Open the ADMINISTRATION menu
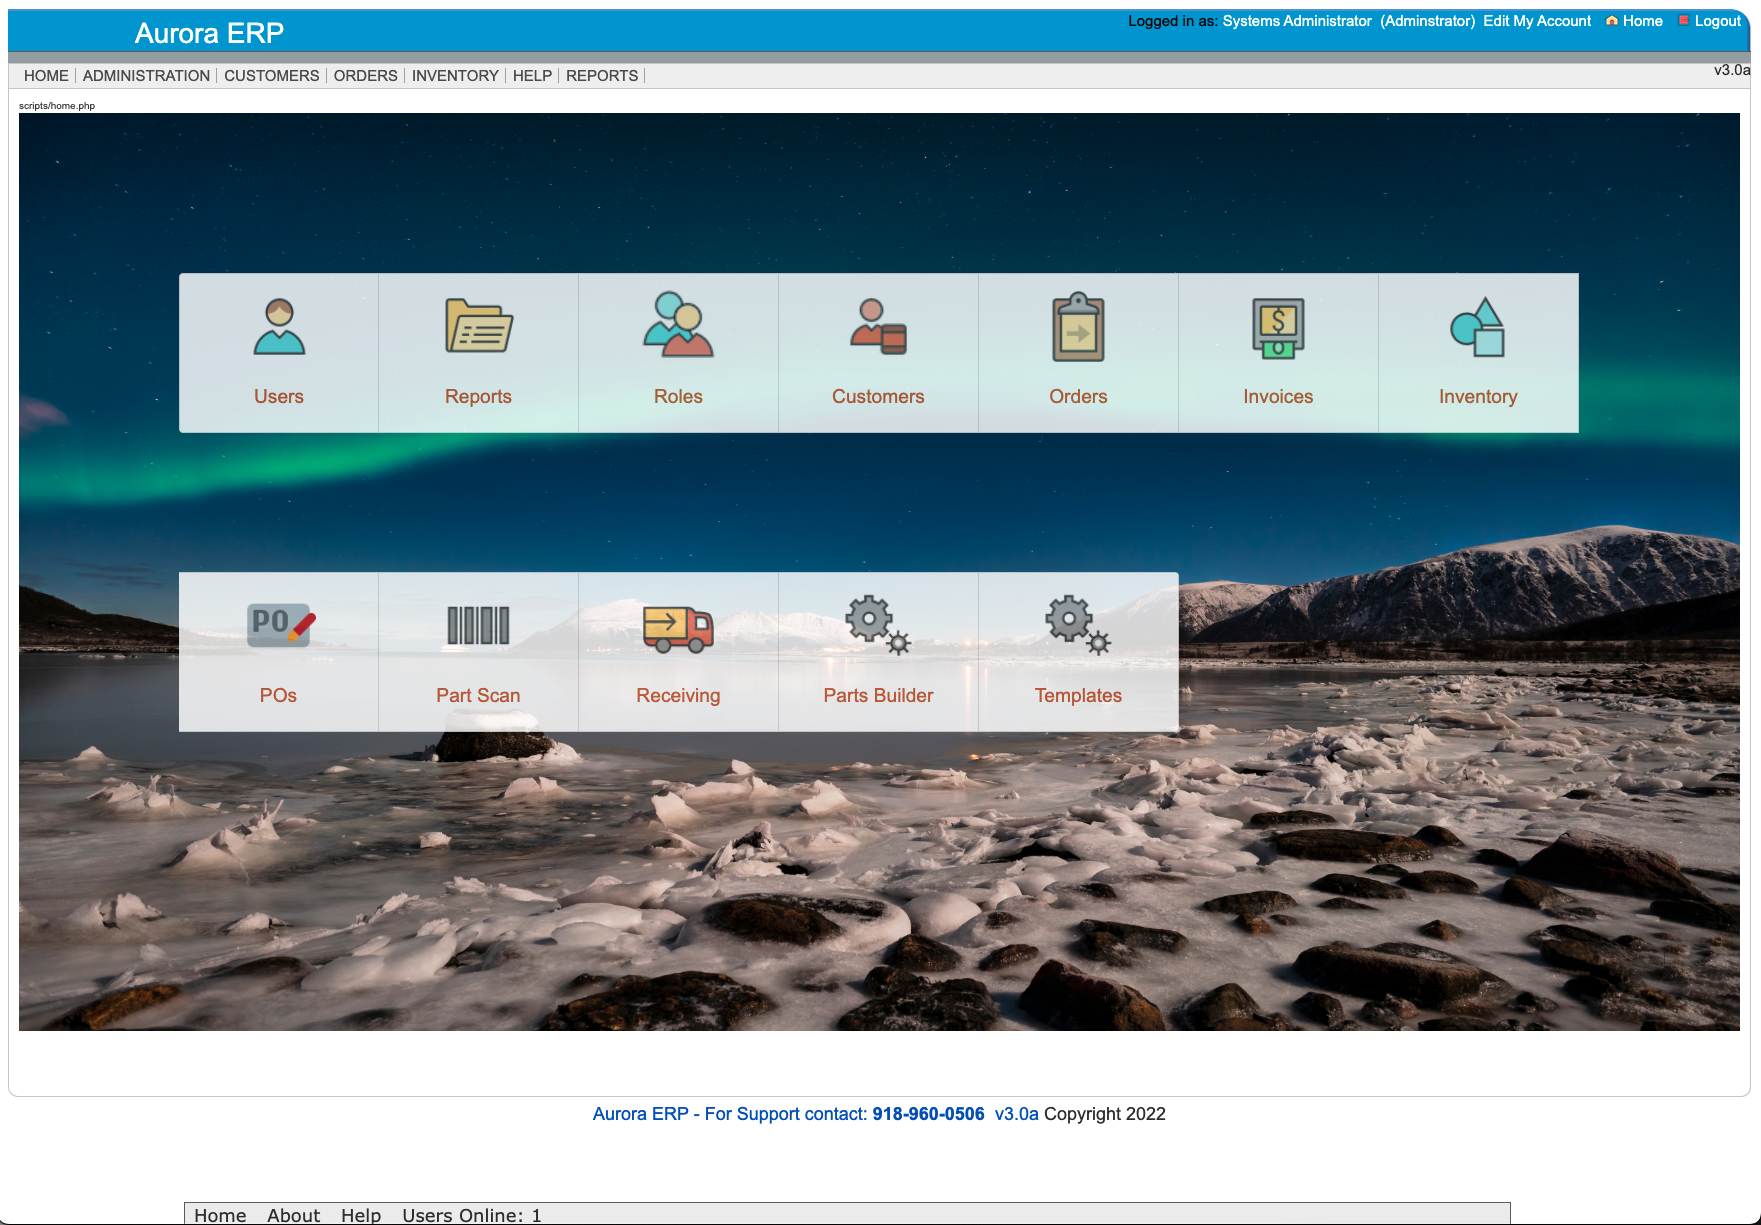Viewport: 1761px width, 1225px height. (146, 76)
